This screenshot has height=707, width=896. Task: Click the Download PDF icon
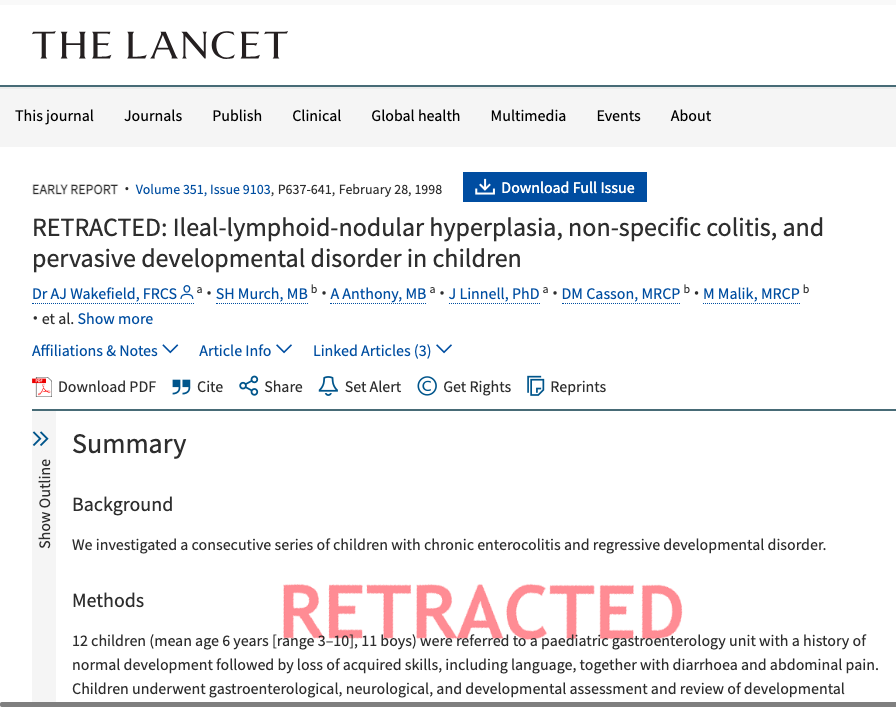coord(42,387)
